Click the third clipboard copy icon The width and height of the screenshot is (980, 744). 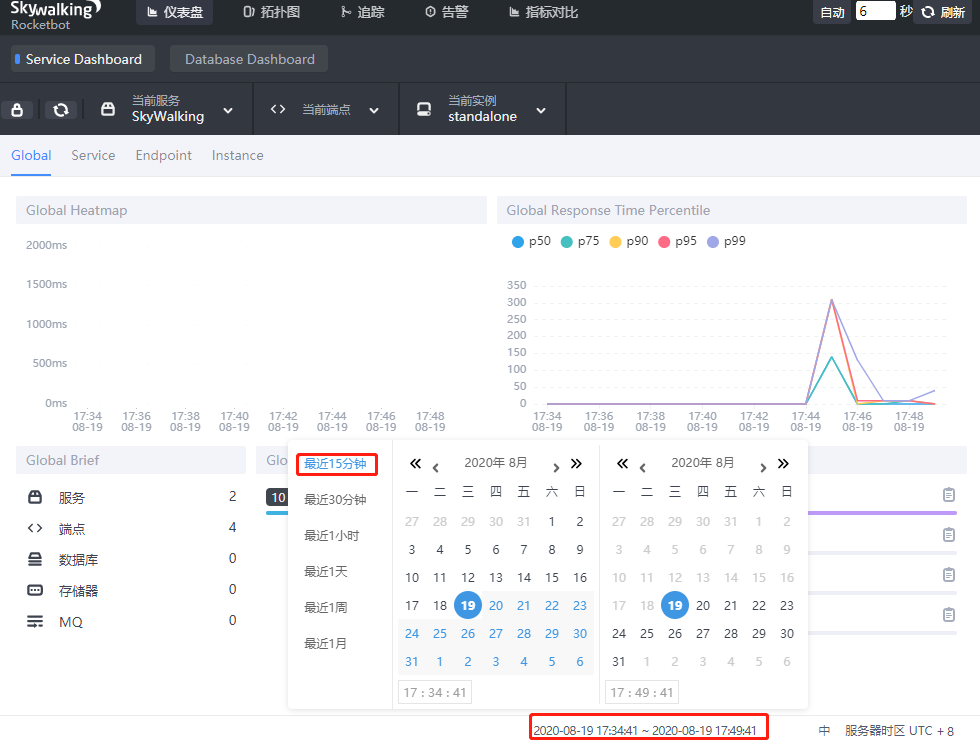point(949,575)
